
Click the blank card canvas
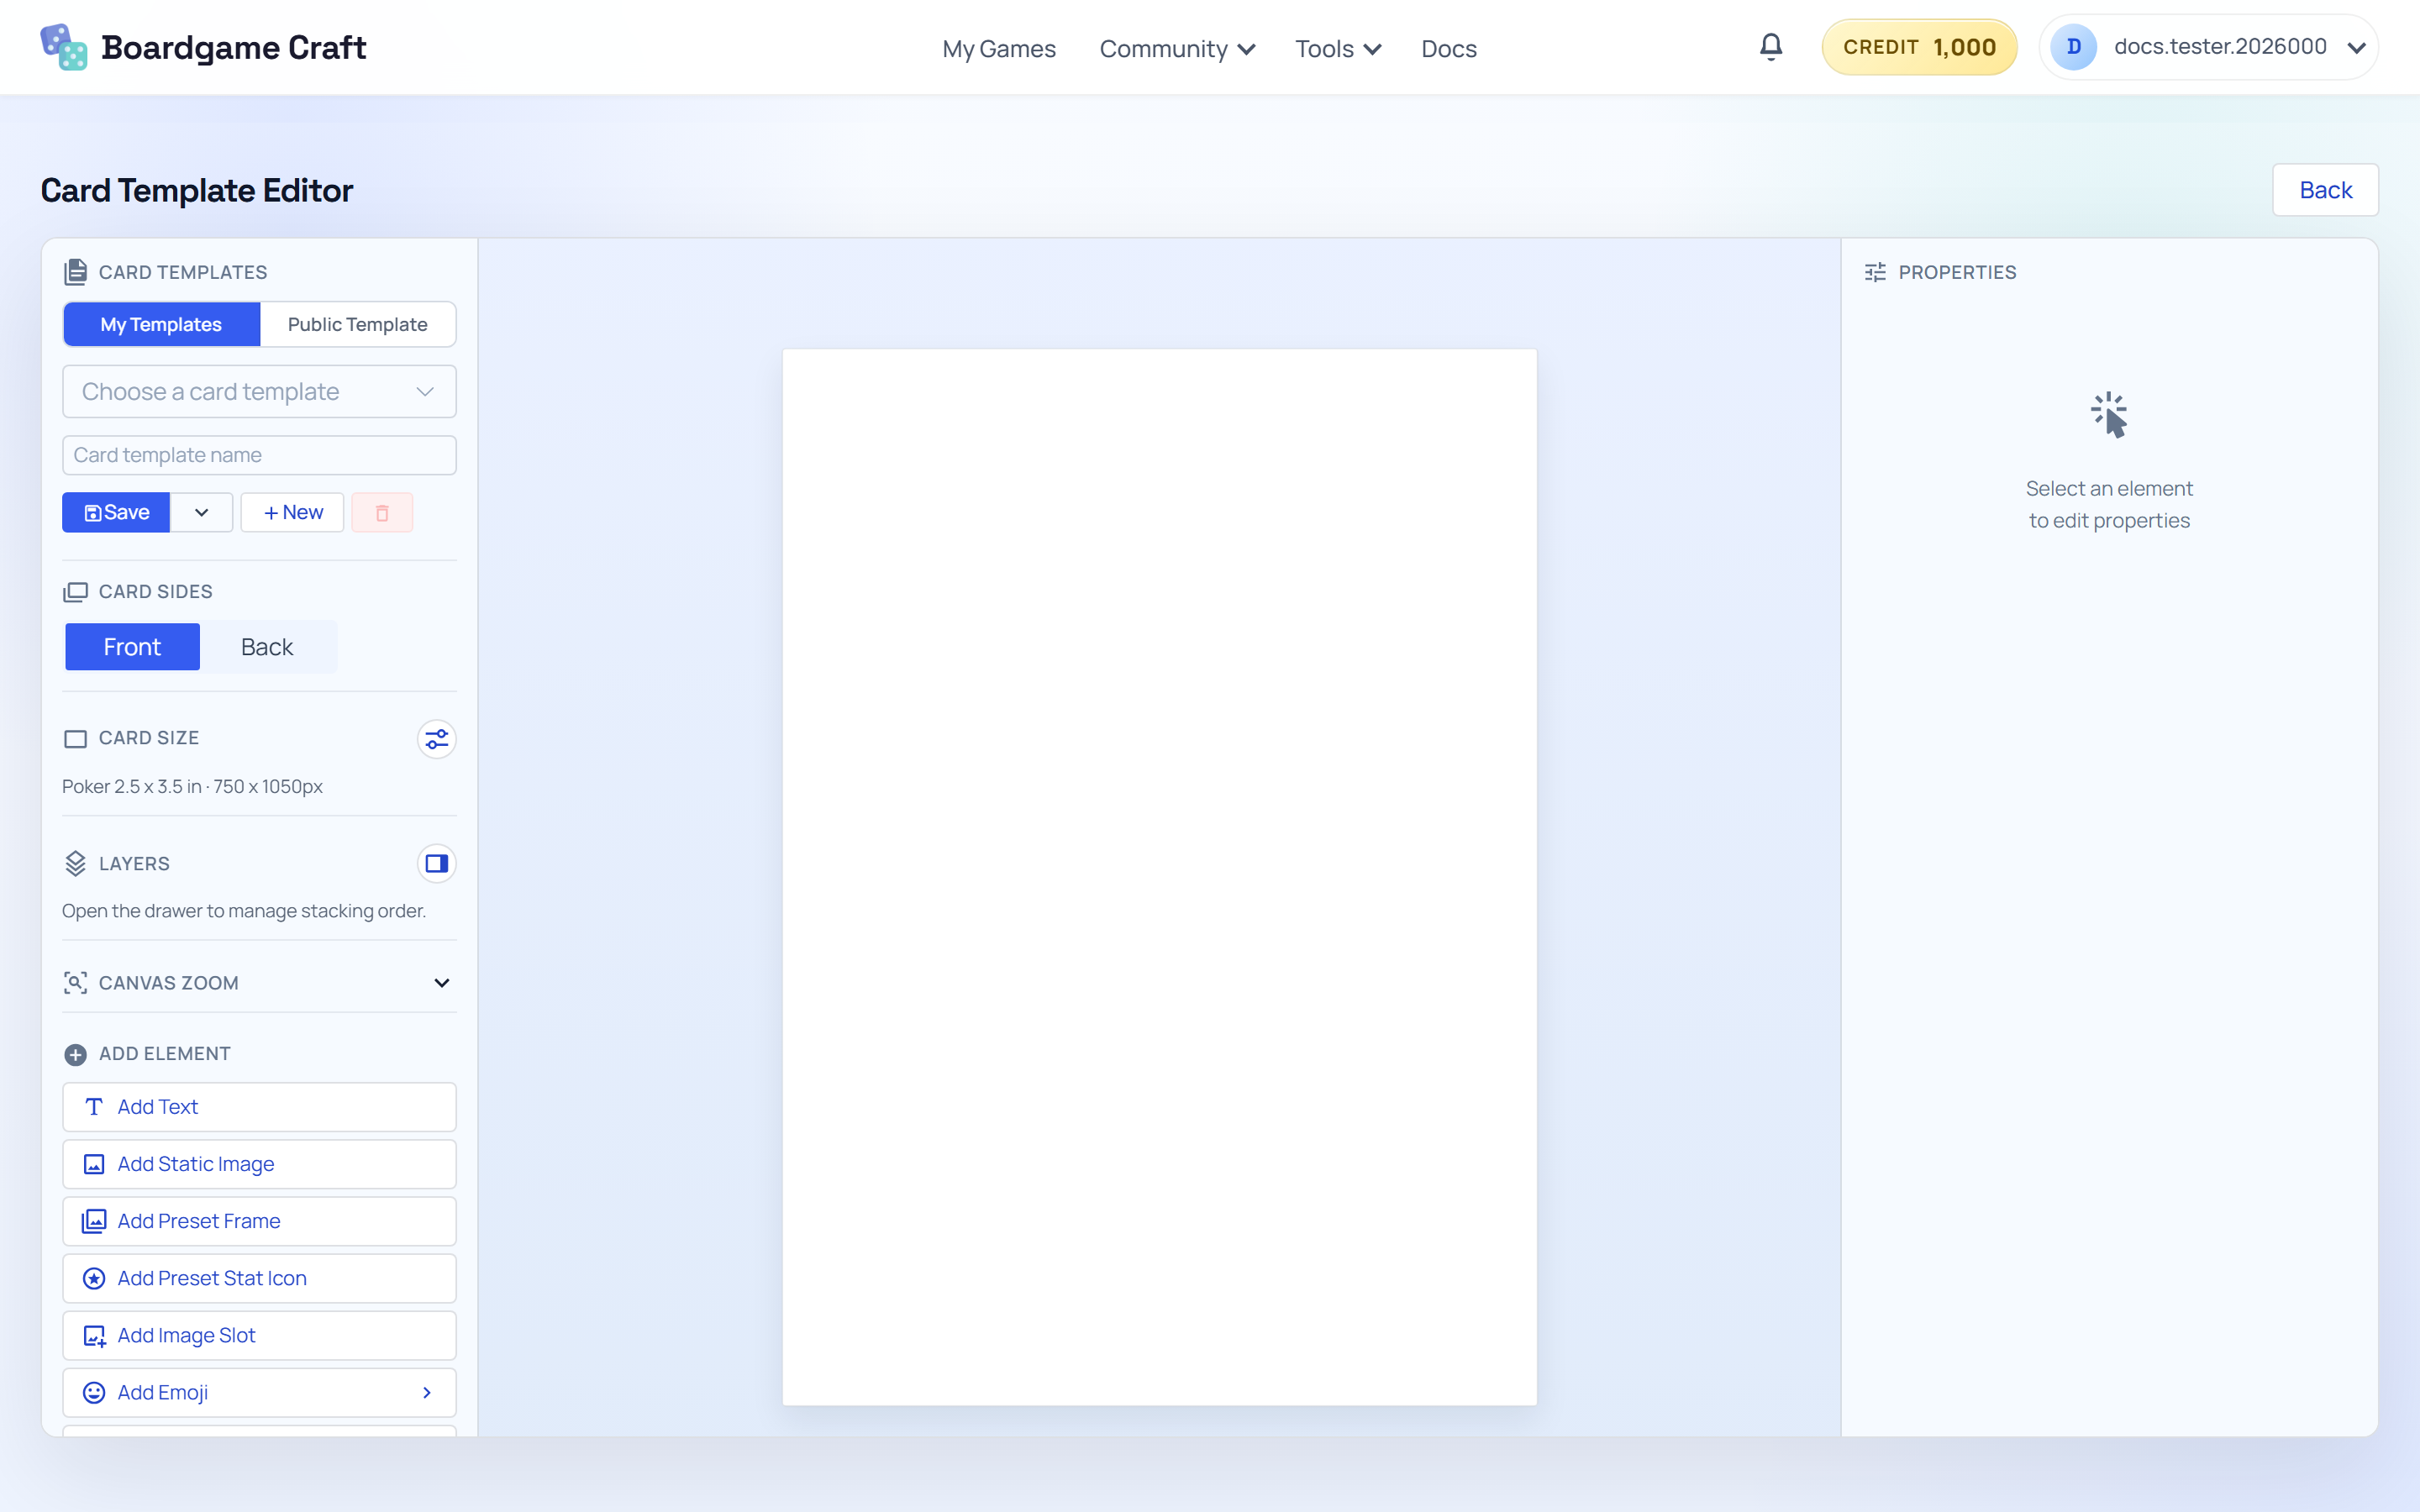[1159, 877]
